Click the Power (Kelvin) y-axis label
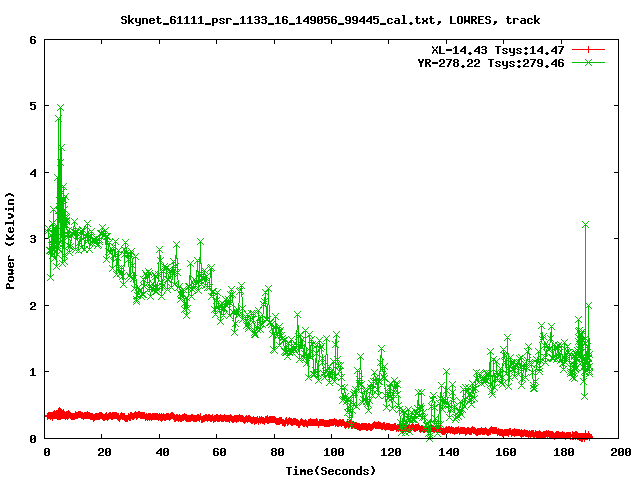The height and width of the screenshot is (480, 640). pyautogui.click(x=11, y=240)
